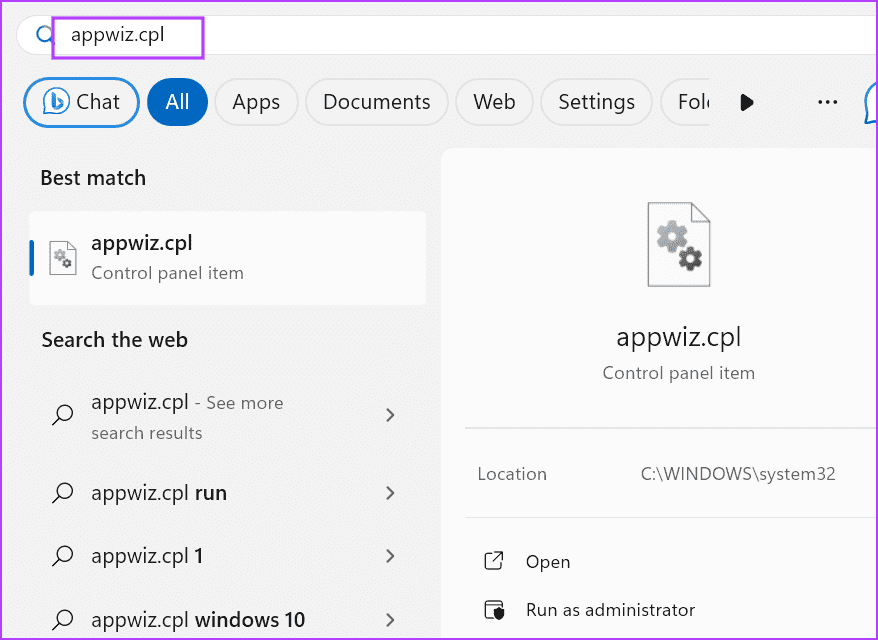Switch to the Web filter tab
The width and height of the screenshot is (878, 640).
(494, 102)
